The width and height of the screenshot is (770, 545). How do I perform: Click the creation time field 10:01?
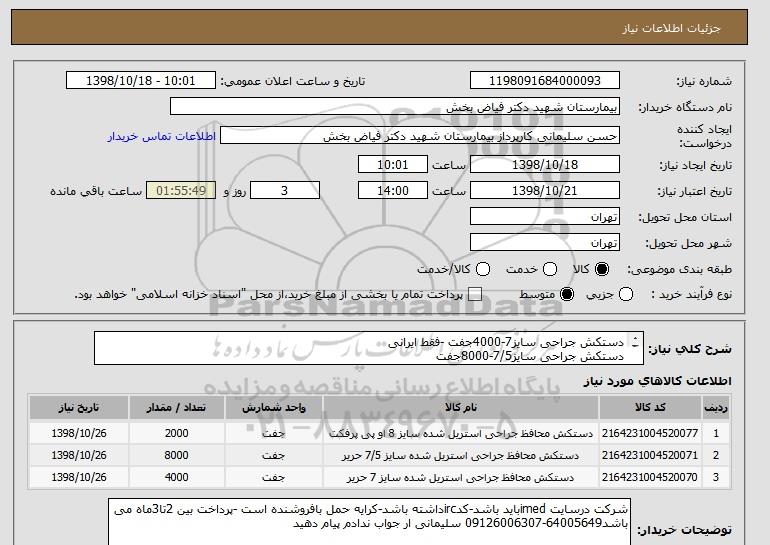(x=393, y=164)
